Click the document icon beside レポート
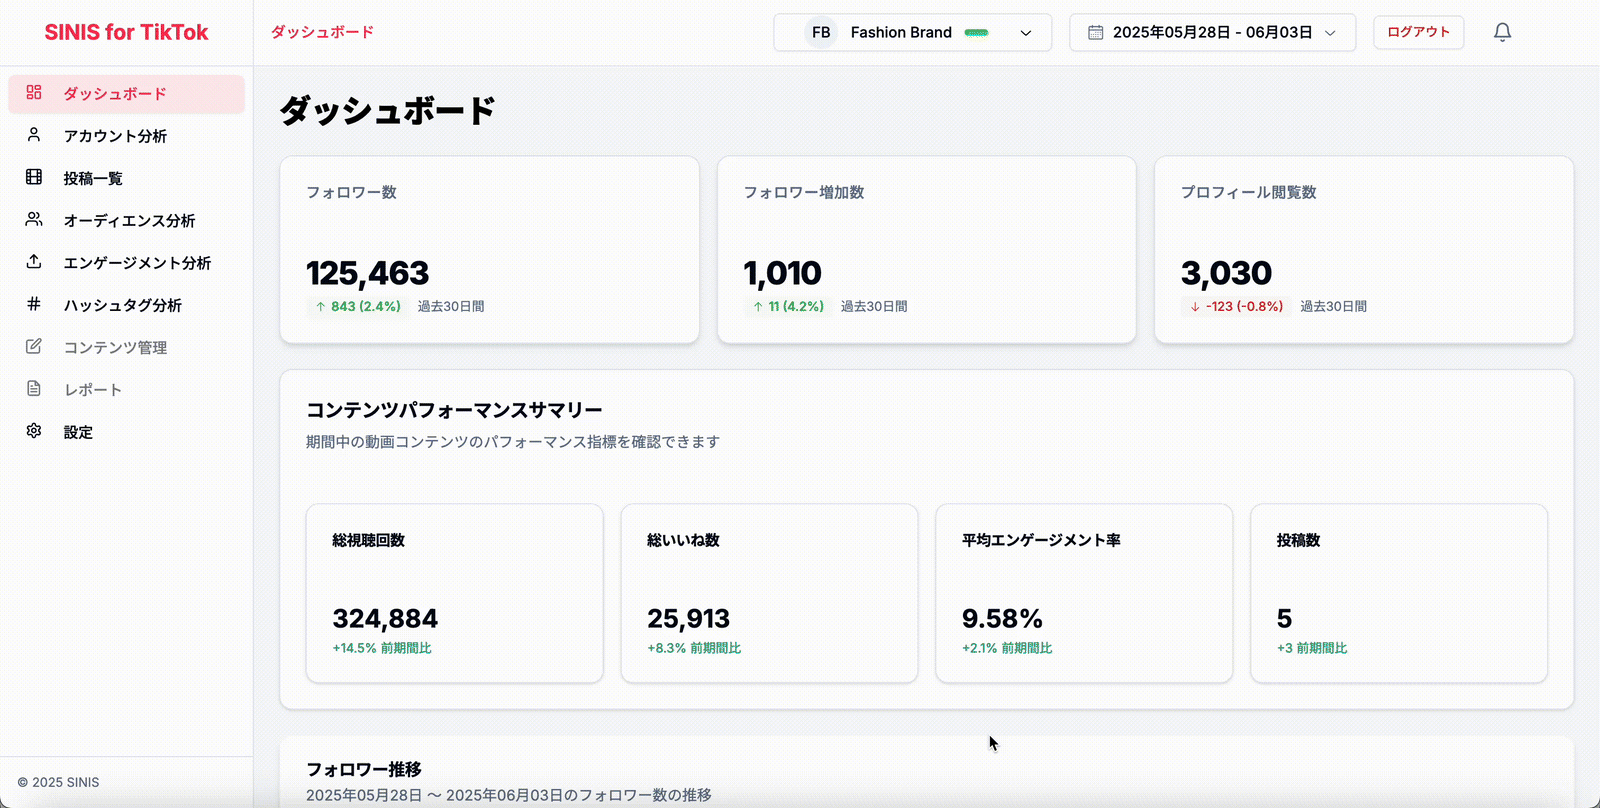This screenshot has width=1600, height=808. [34, 389]
